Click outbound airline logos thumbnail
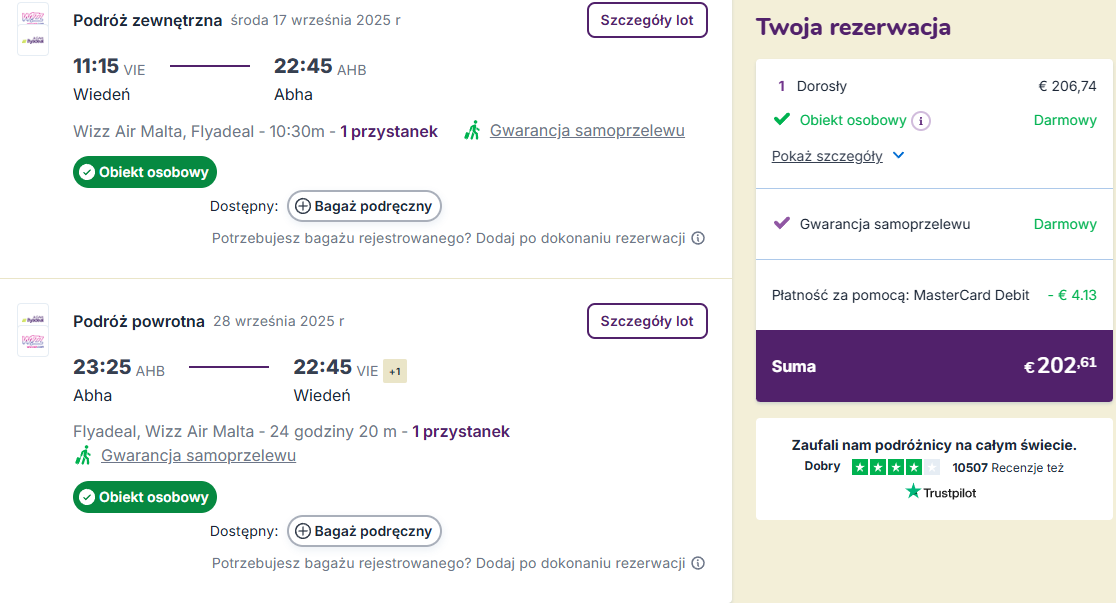The height and width of the screenshot is (603, 1116). pos(33,28)
